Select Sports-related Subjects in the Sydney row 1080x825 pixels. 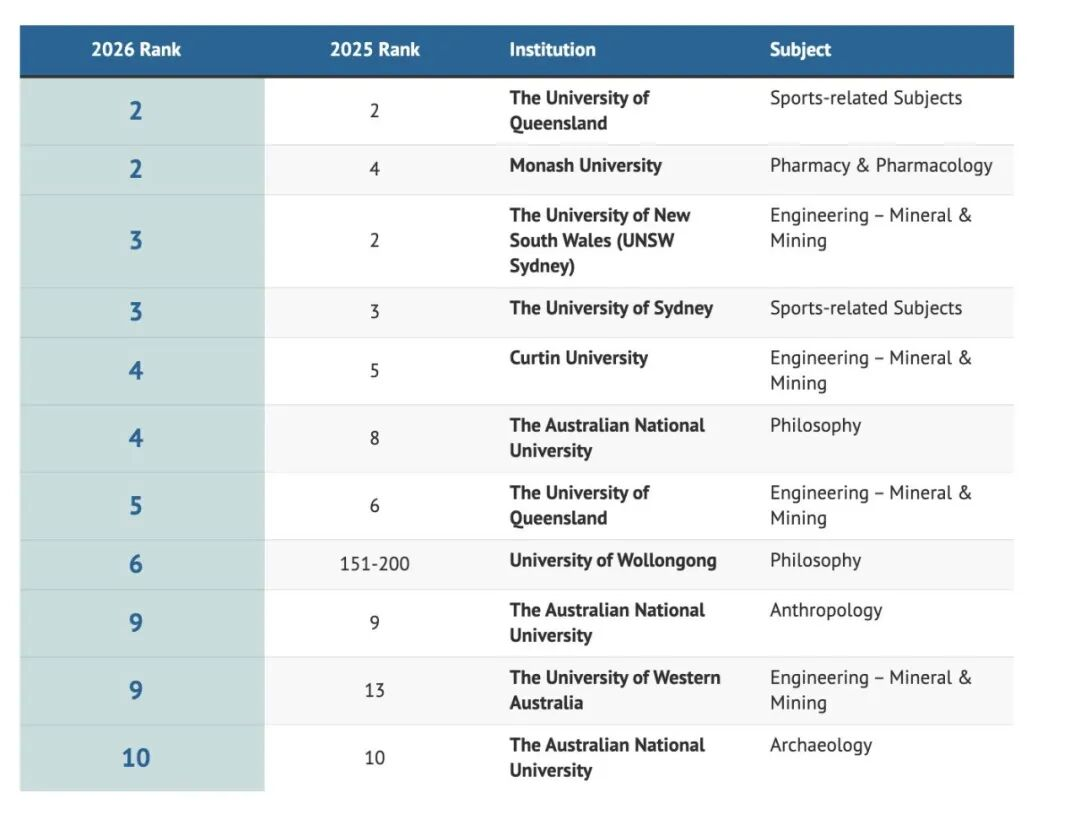coord(865,308)
